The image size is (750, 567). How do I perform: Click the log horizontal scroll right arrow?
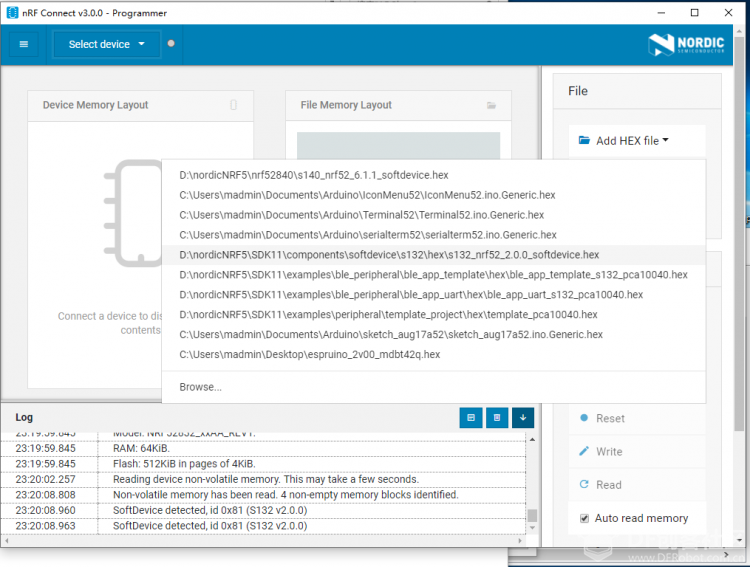point(520,541)
